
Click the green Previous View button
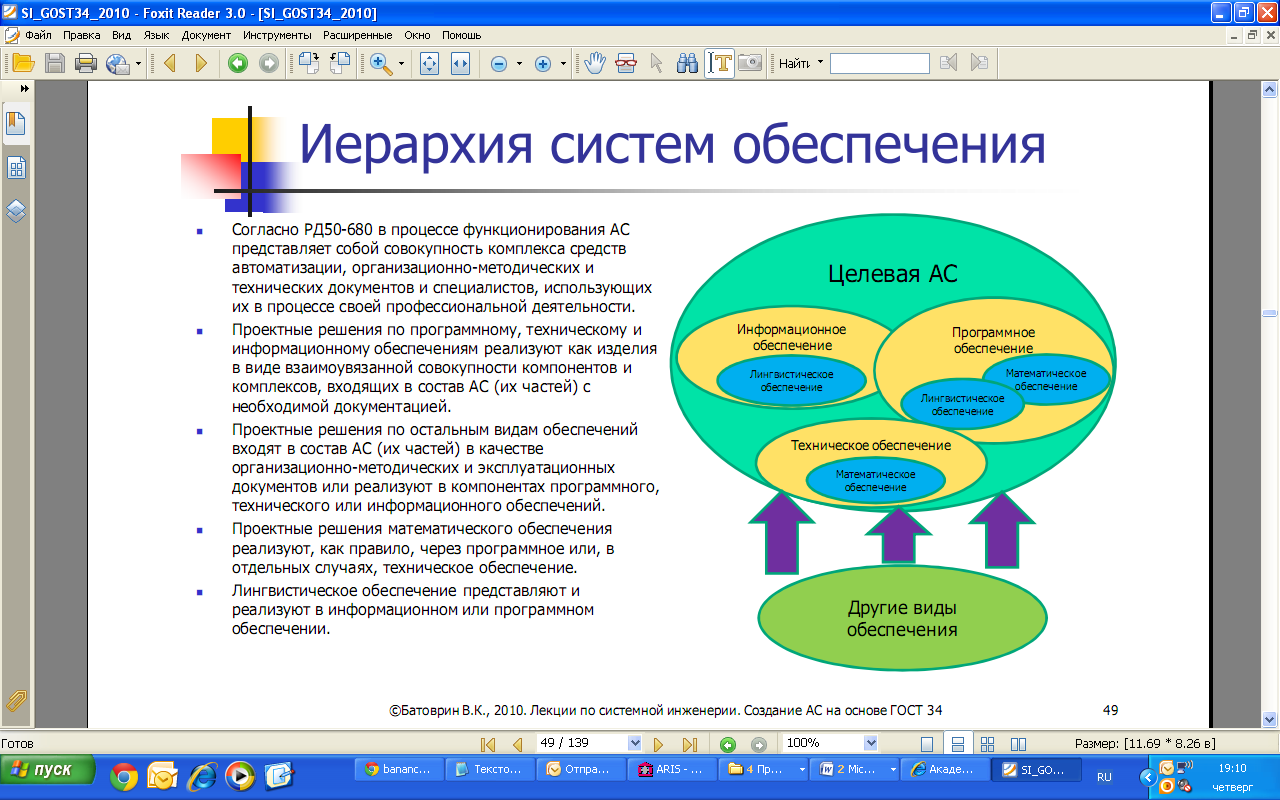pos(237,63)
